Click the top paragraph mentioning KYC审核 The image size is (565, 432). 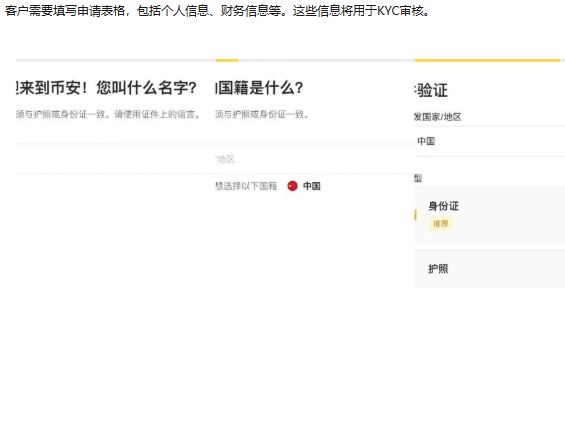click(x=218, y=11)
